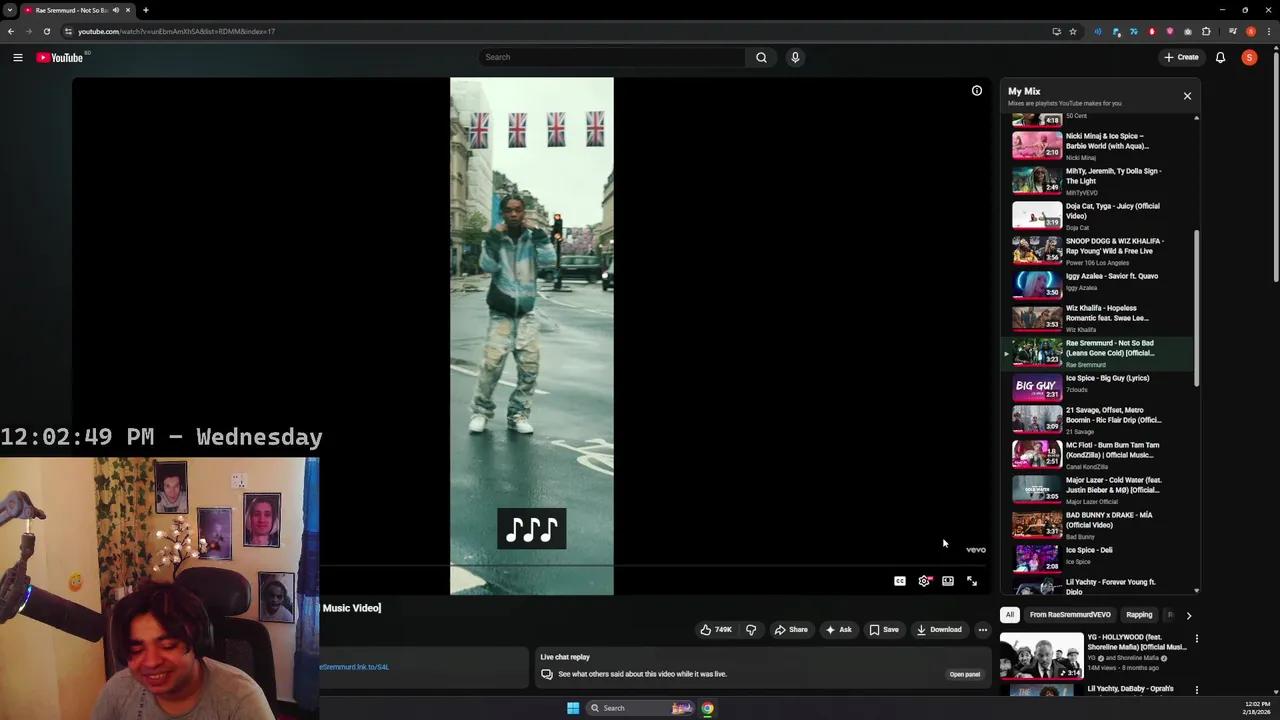This screenshot has height=720, width=1280.
Task: Toggle closed captions on the player
Action: tap(900, 581)
